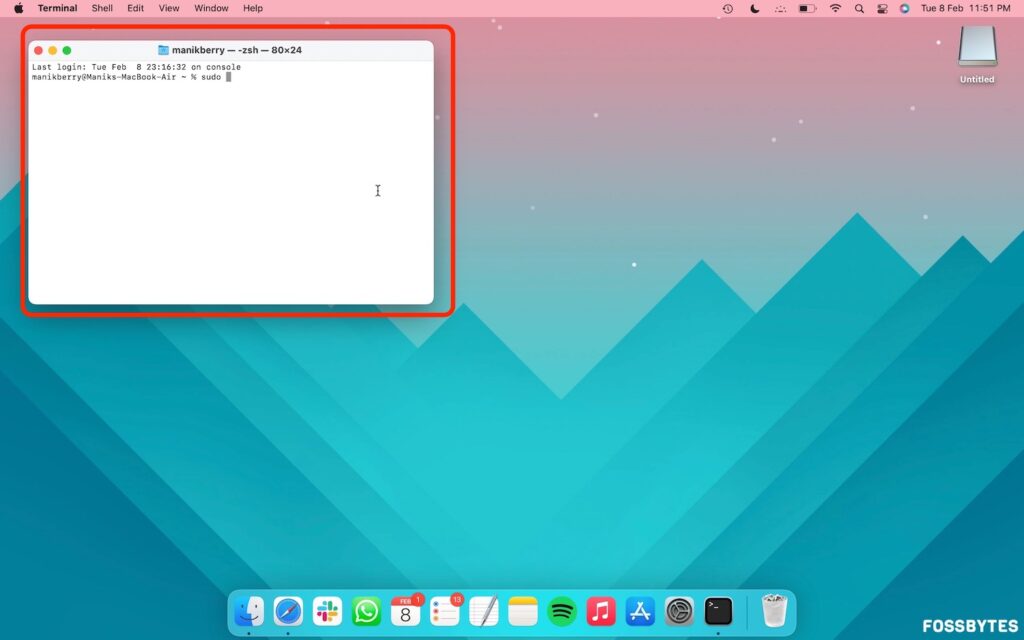
Task: Open Safari from the Dock
Action: coord(288,611)
